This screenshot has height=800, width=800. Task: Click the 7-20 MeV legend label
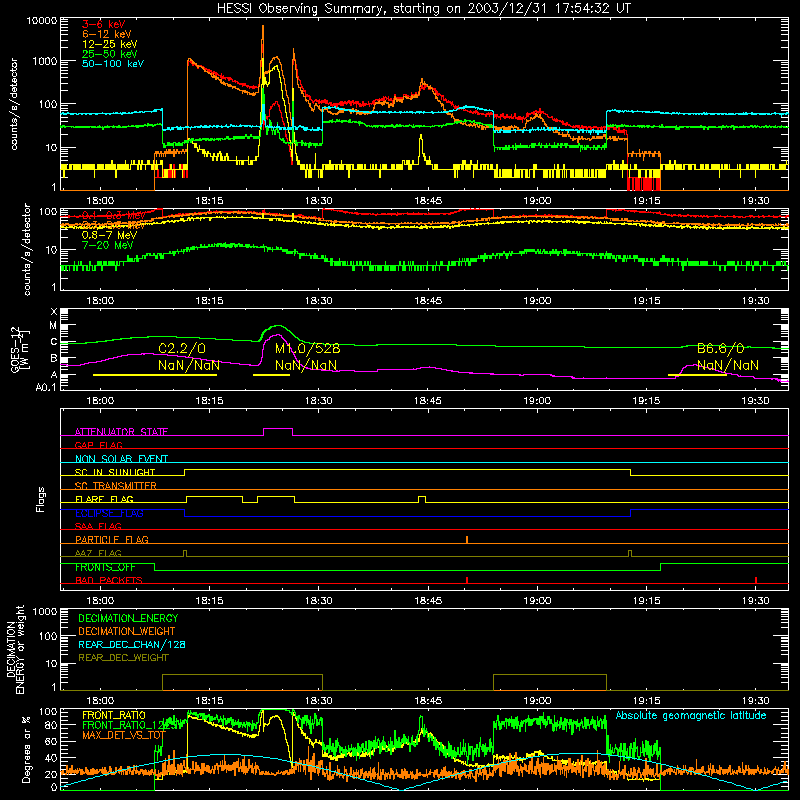click(x=108, y=245)
